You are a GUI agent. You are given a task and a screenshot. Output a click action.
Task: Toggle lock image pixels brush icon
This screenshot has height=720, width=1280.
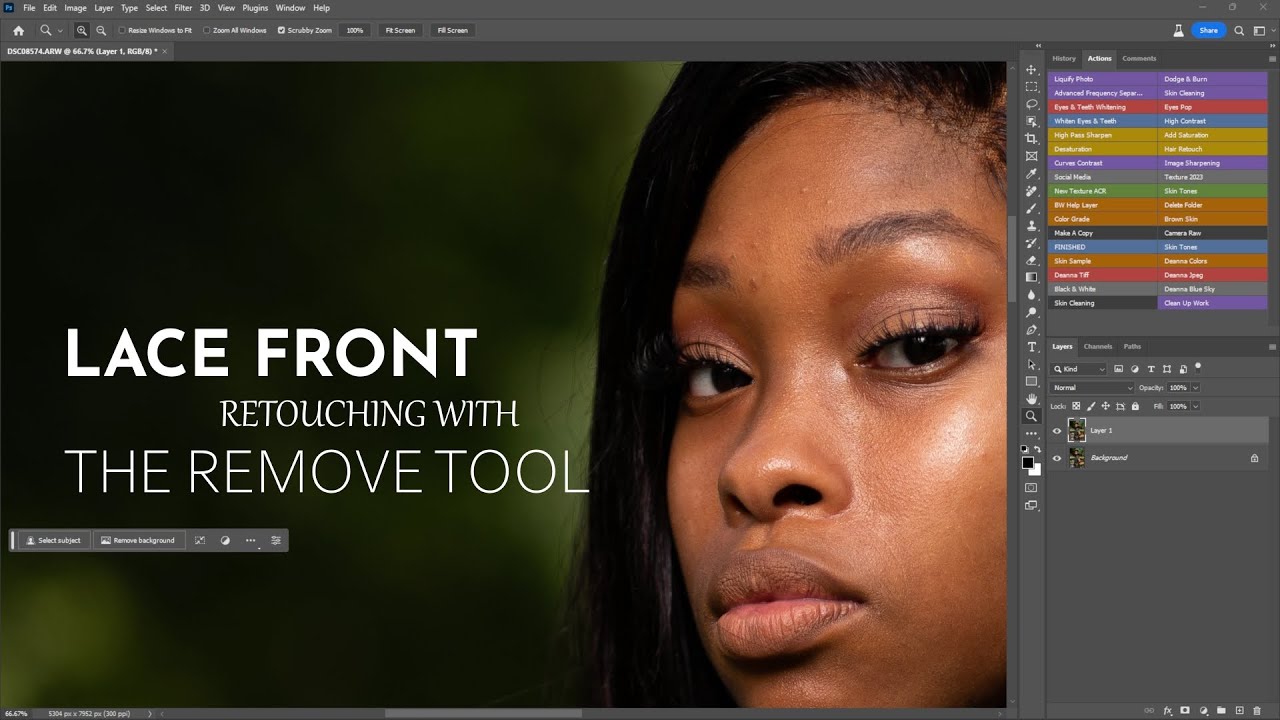coord(1091,406)
